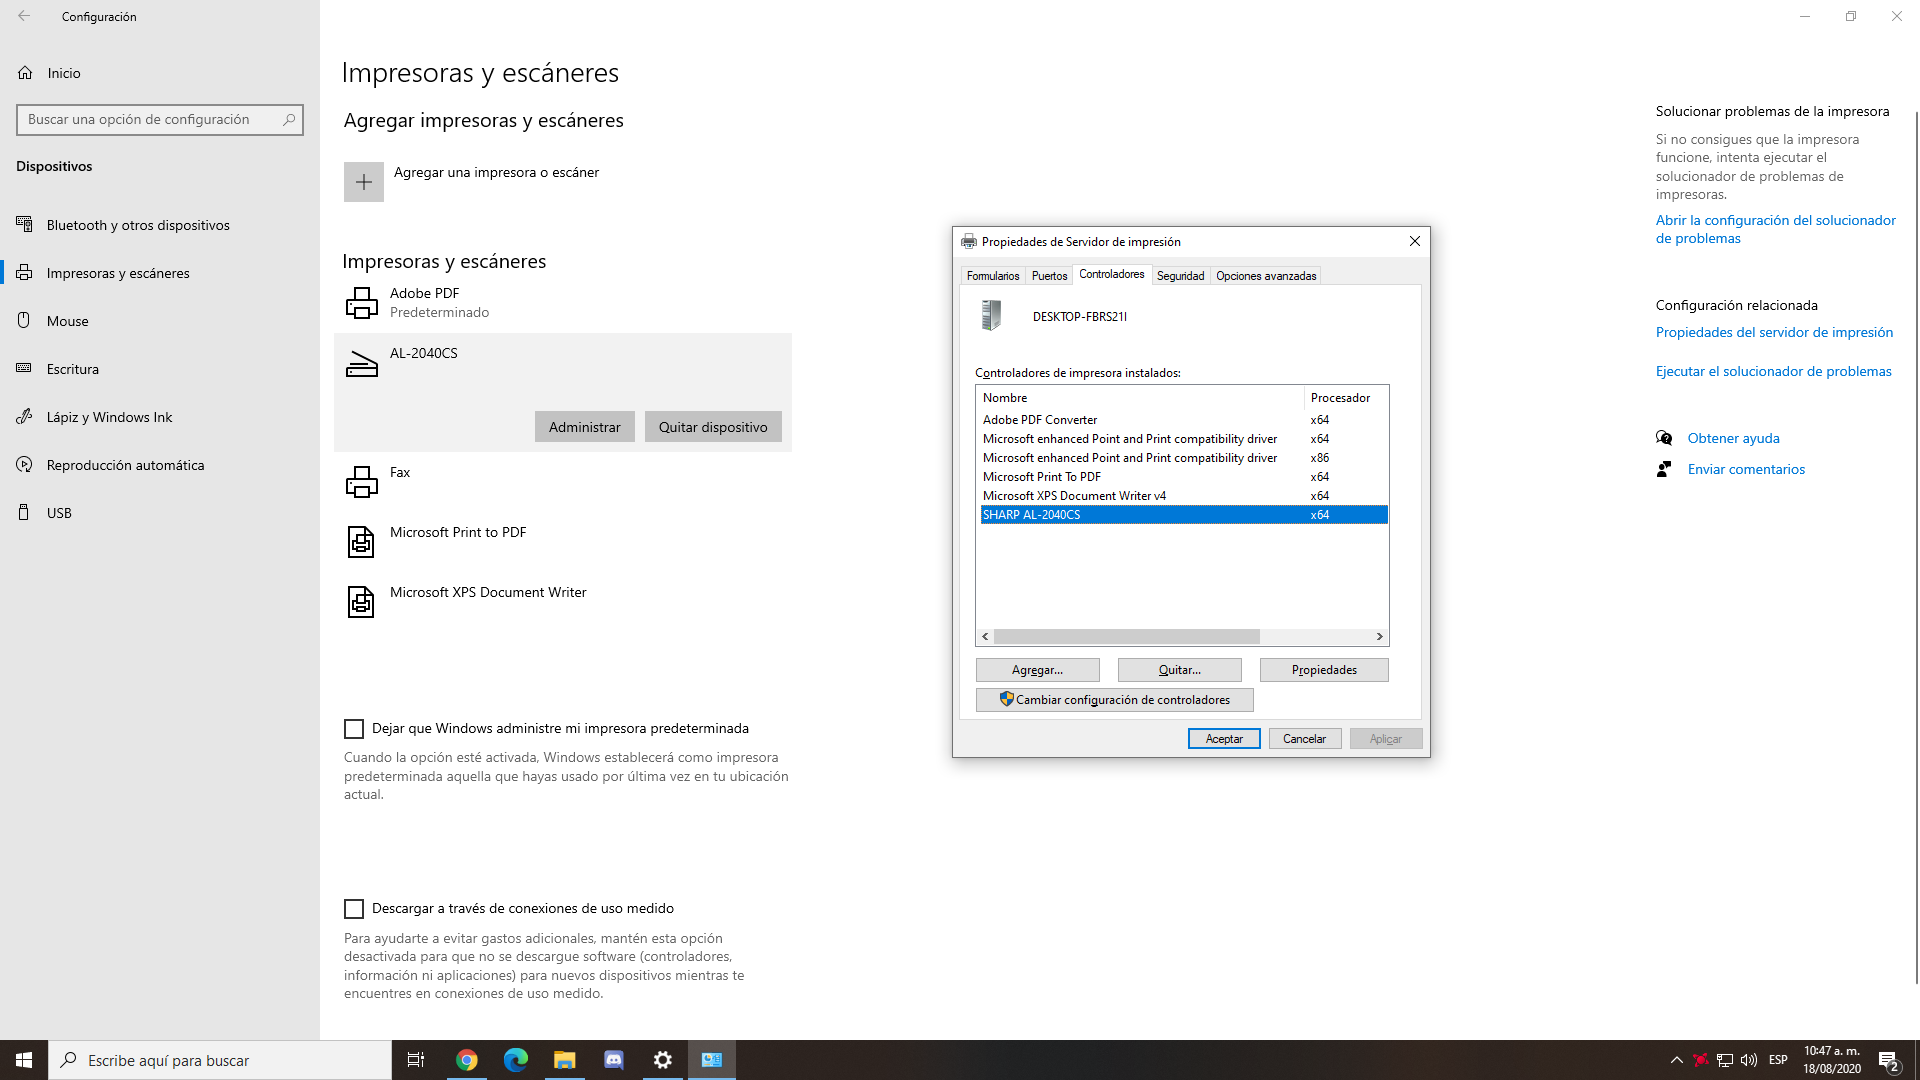Select Microsoft Print To PDF driver row
Viewport: 1920px width, 1080px height.
click(1042, 477)
